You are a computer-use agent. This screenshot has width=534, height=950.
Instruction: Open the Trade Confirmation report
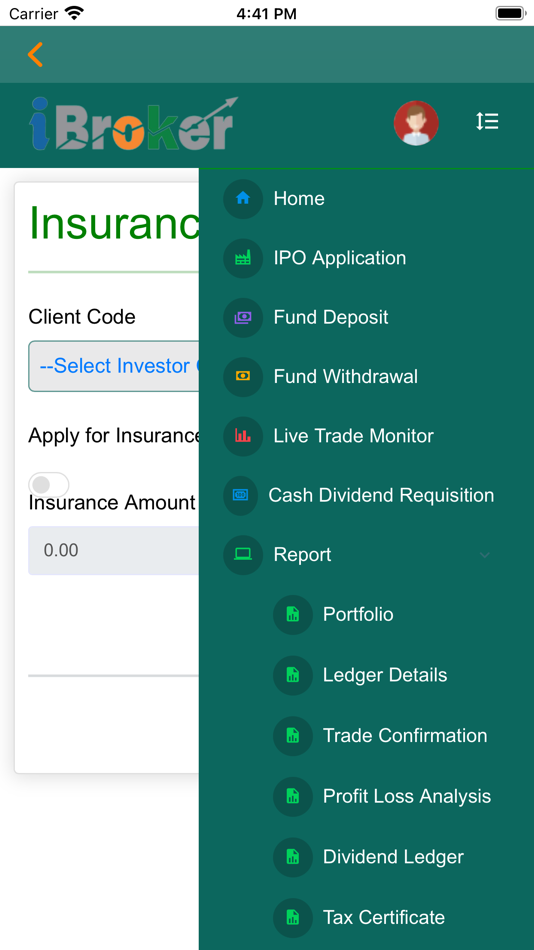click(405, 736)
